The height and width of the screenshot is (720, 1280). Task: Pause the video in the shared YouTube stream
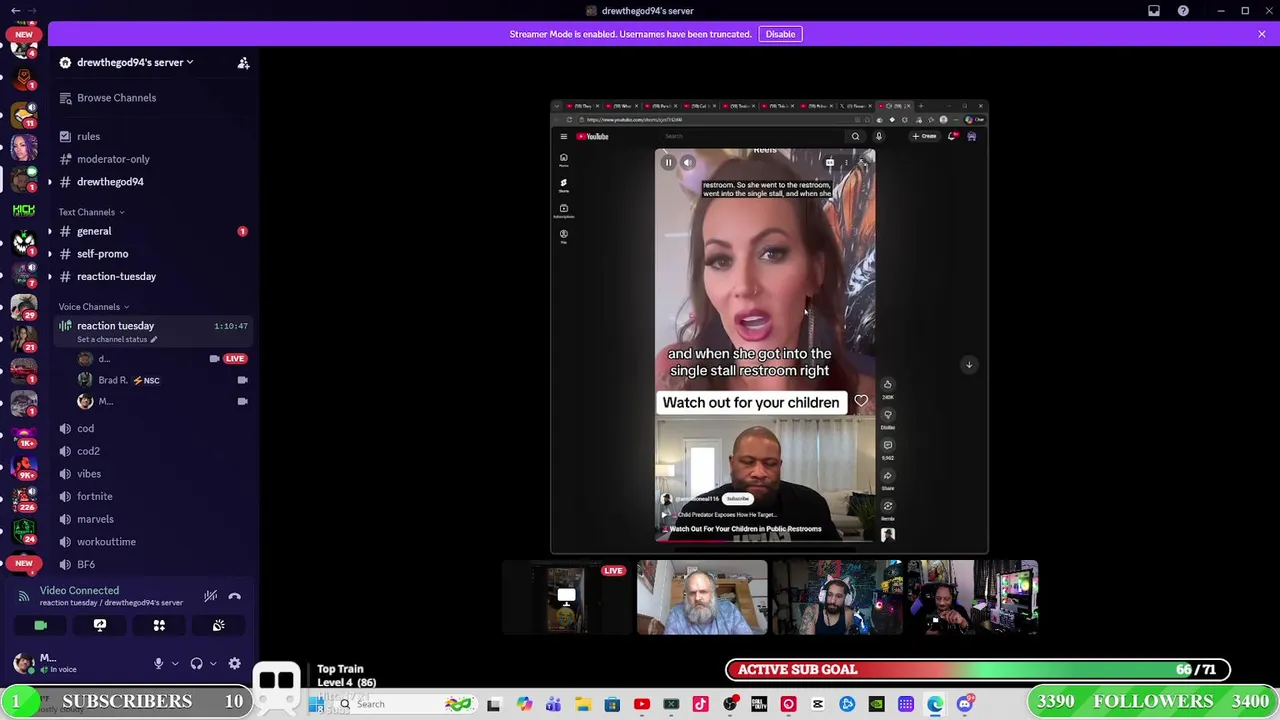(x=668, y=162)
